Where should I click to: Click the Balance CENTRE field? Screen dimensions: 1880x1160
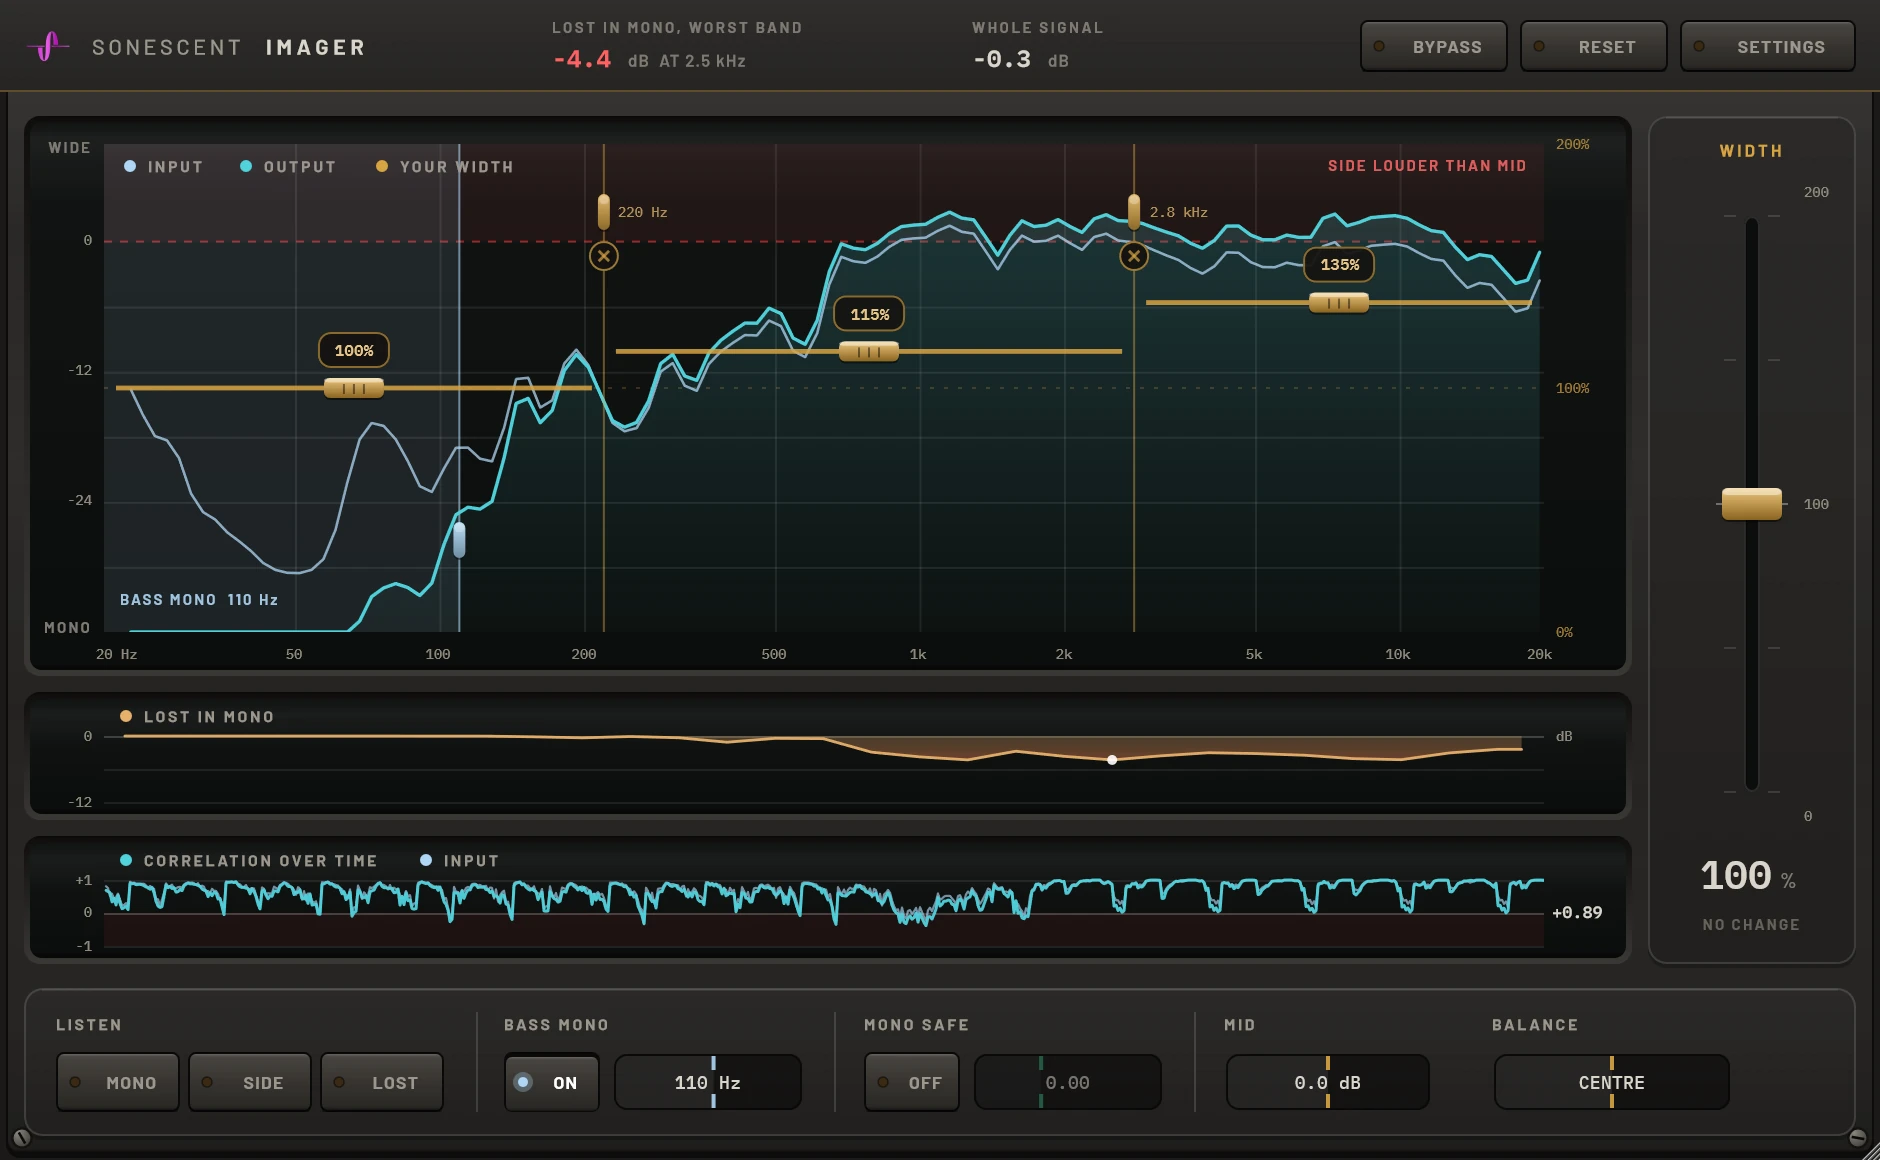tap(1611, 1082)
